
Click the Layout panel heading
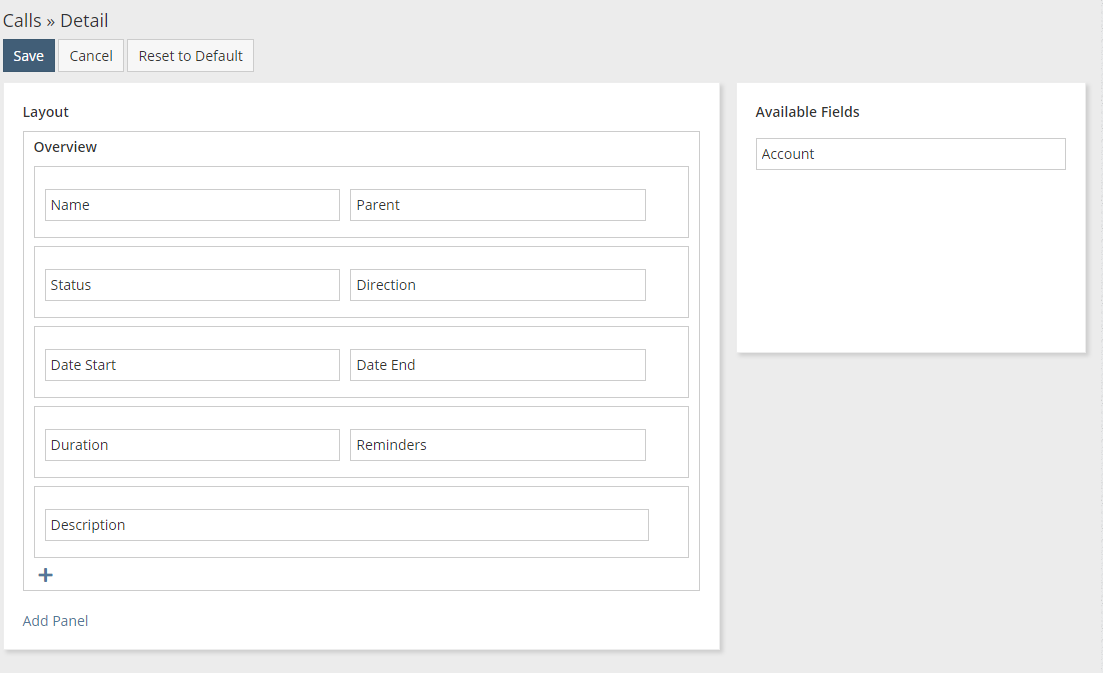46,112
